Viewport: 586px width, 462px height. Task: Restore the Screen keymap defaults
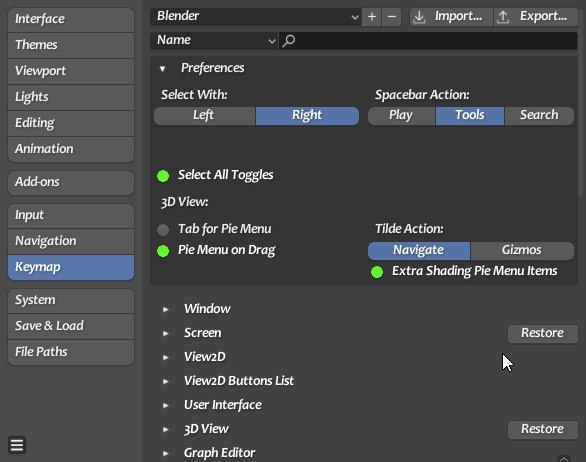542,333
